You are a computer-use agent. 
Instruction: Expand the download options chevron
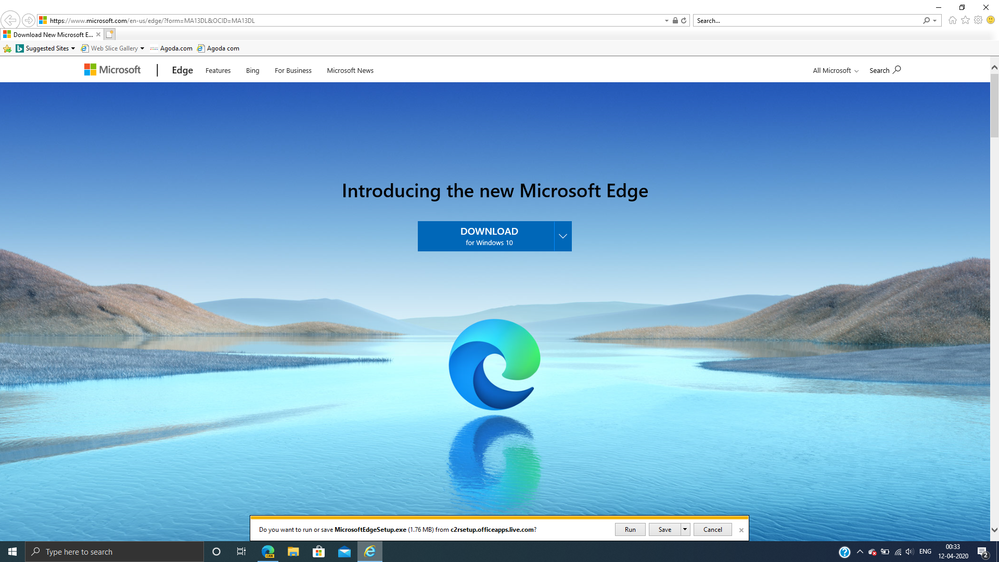pyautogui.click(x=563, y=236)
